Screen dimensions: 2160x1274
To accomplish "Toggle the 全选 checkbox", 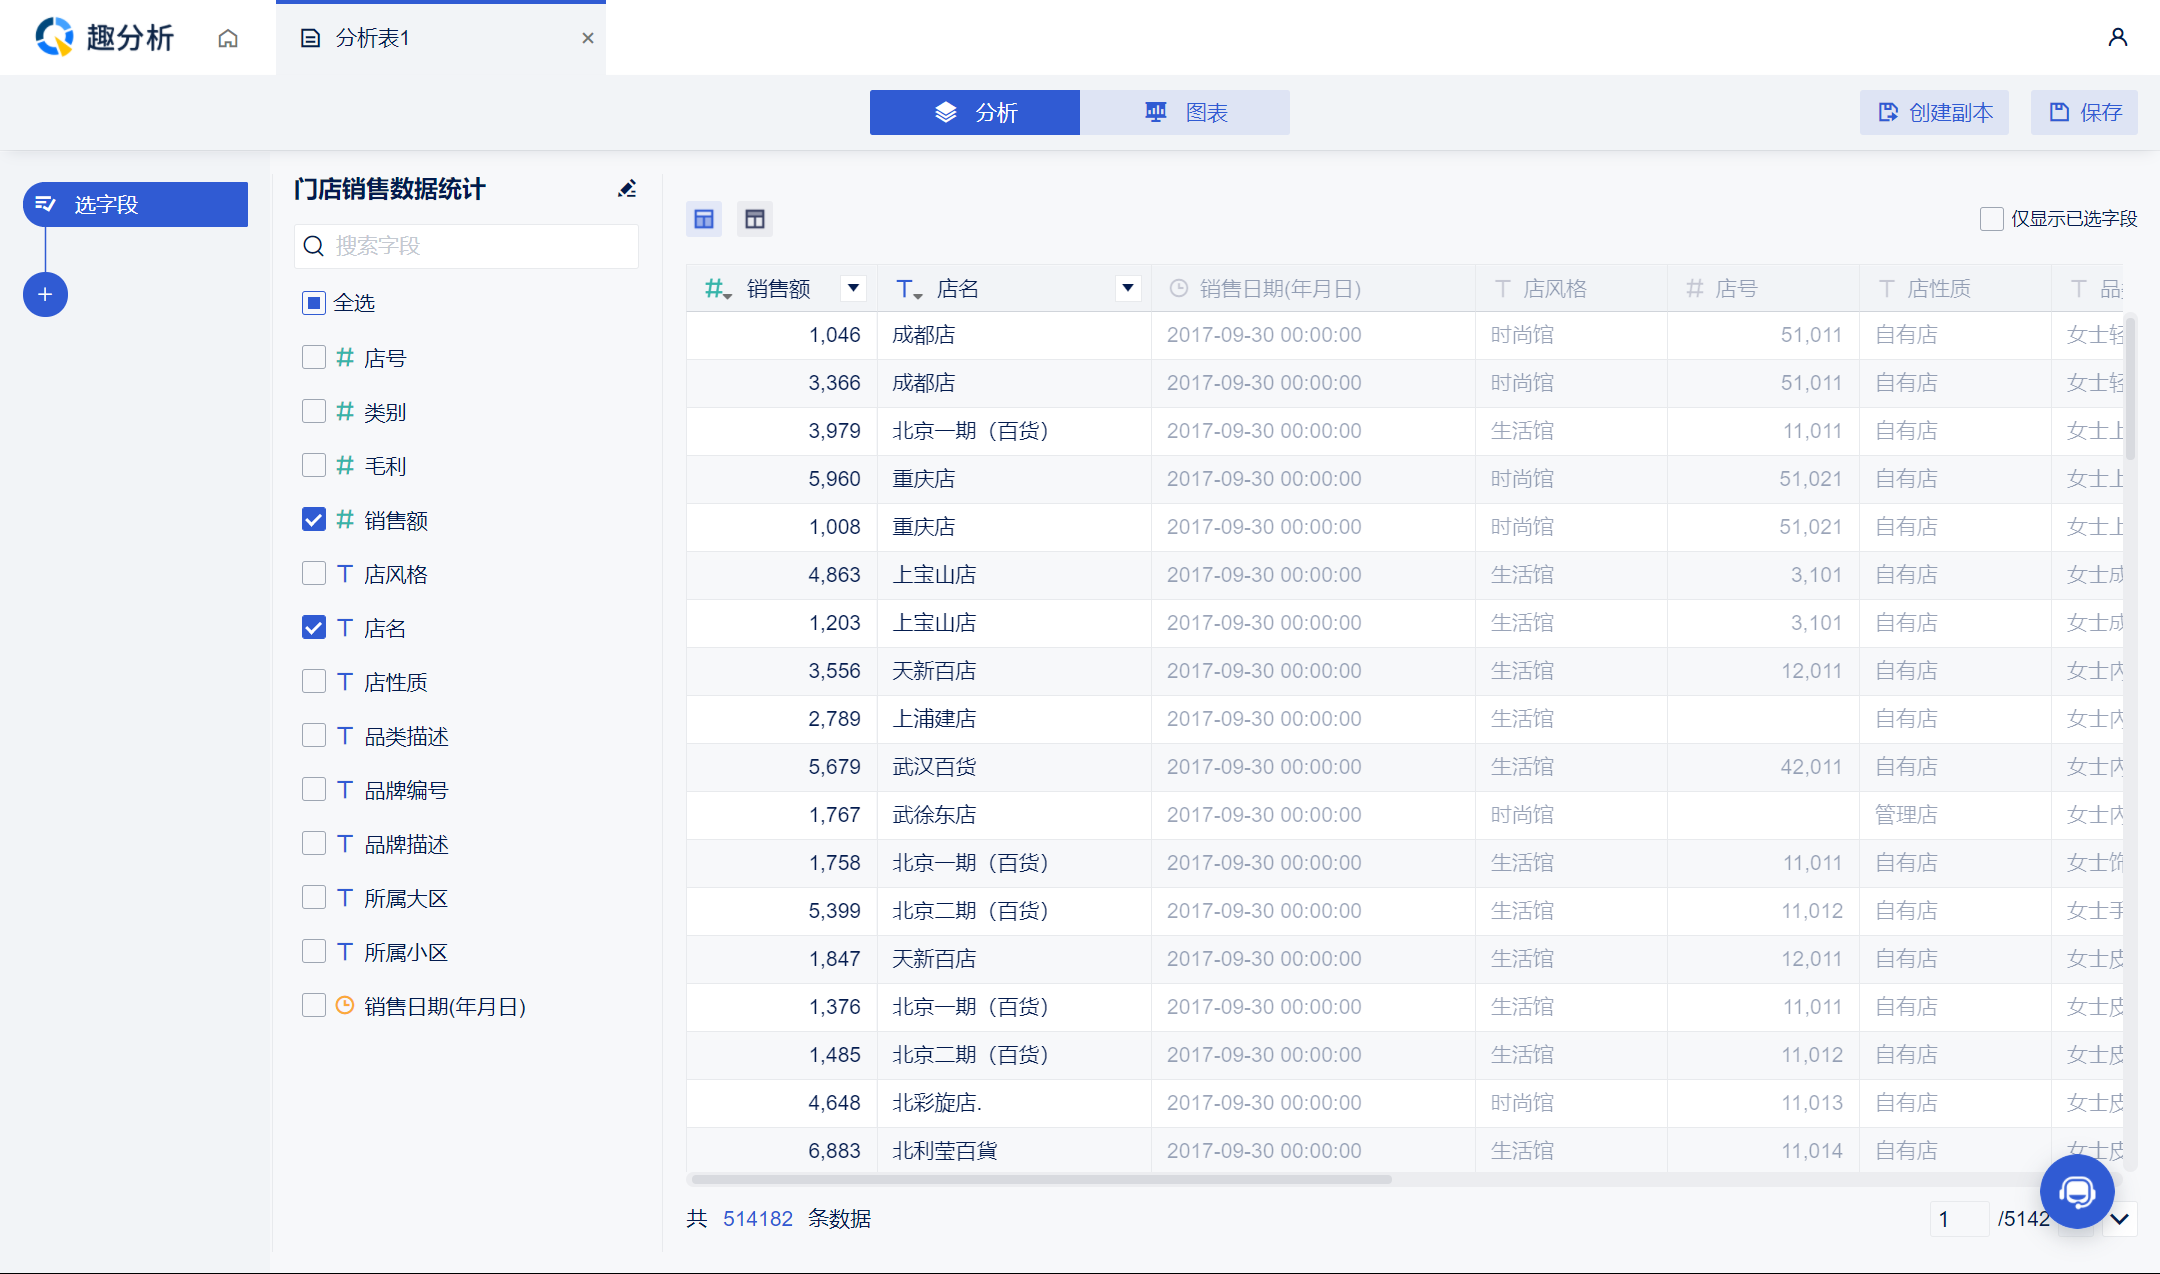I will 314,303.
